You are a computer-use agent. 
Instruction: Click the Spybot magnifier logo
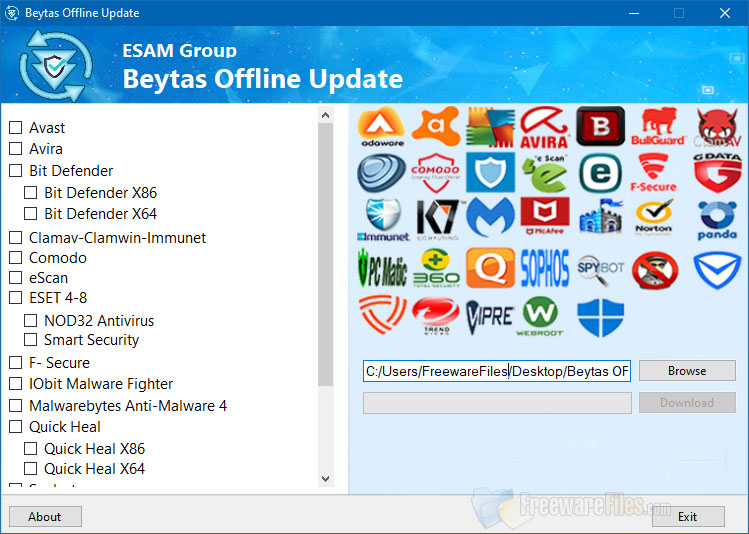pos(600,269)
